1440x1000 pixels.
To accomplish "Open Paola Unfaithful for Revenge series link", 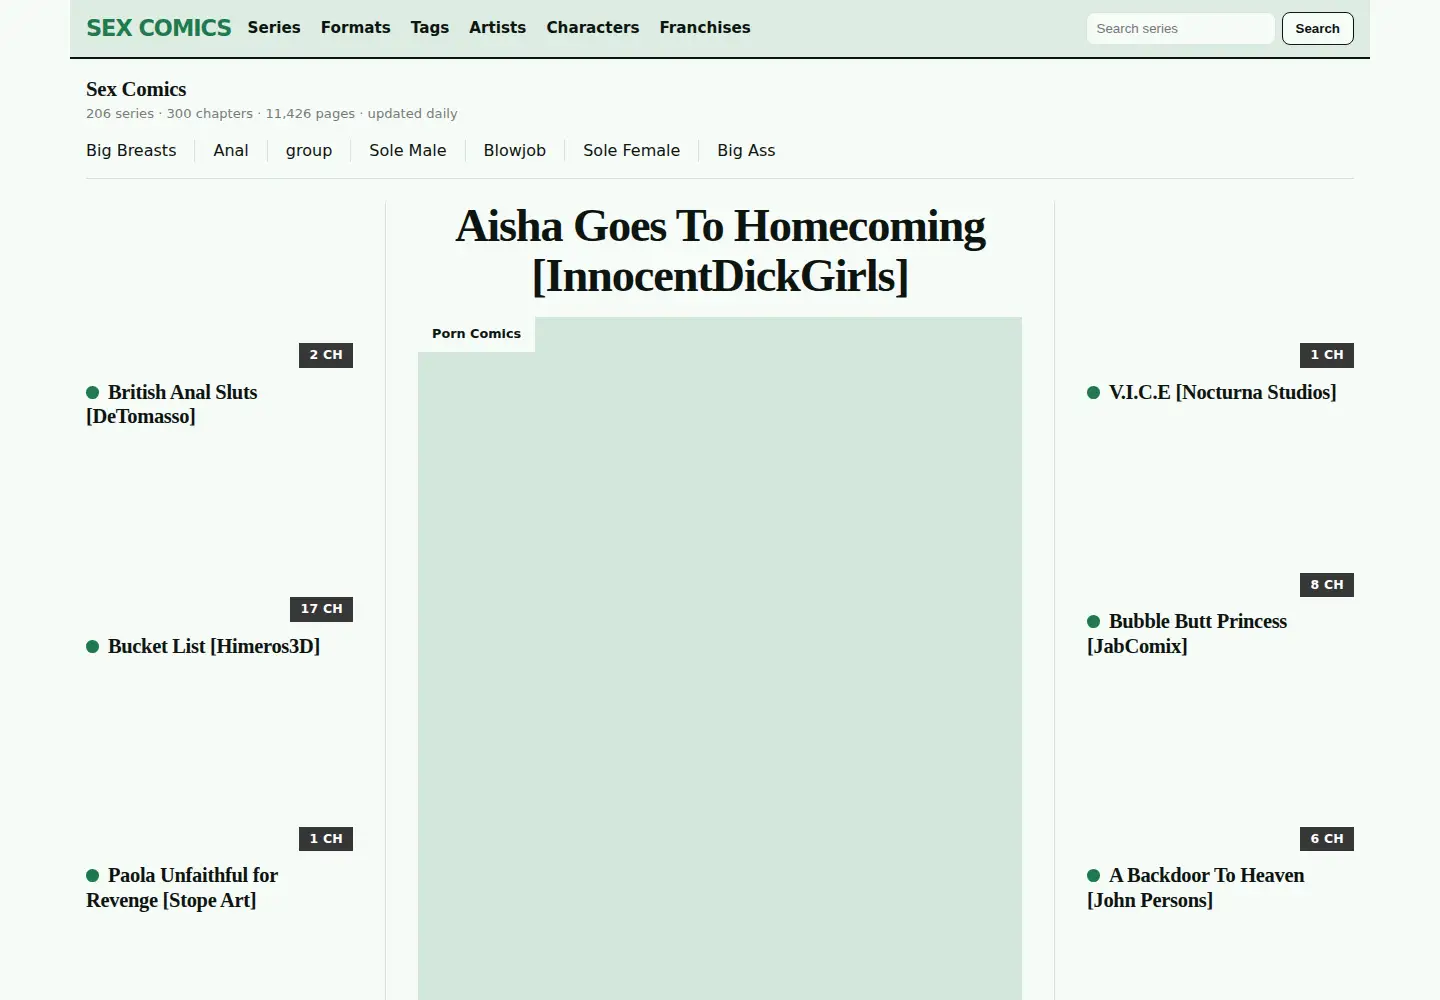I will coord(182,888).
